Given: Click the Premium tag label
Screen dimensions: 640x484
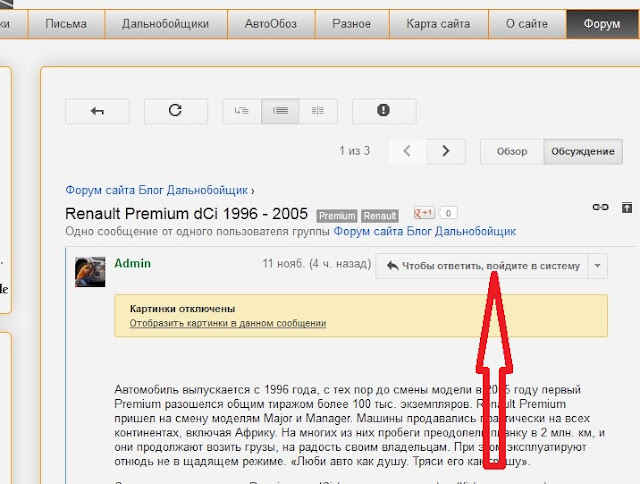Looking at the screenshot, I should click(337, 216).
